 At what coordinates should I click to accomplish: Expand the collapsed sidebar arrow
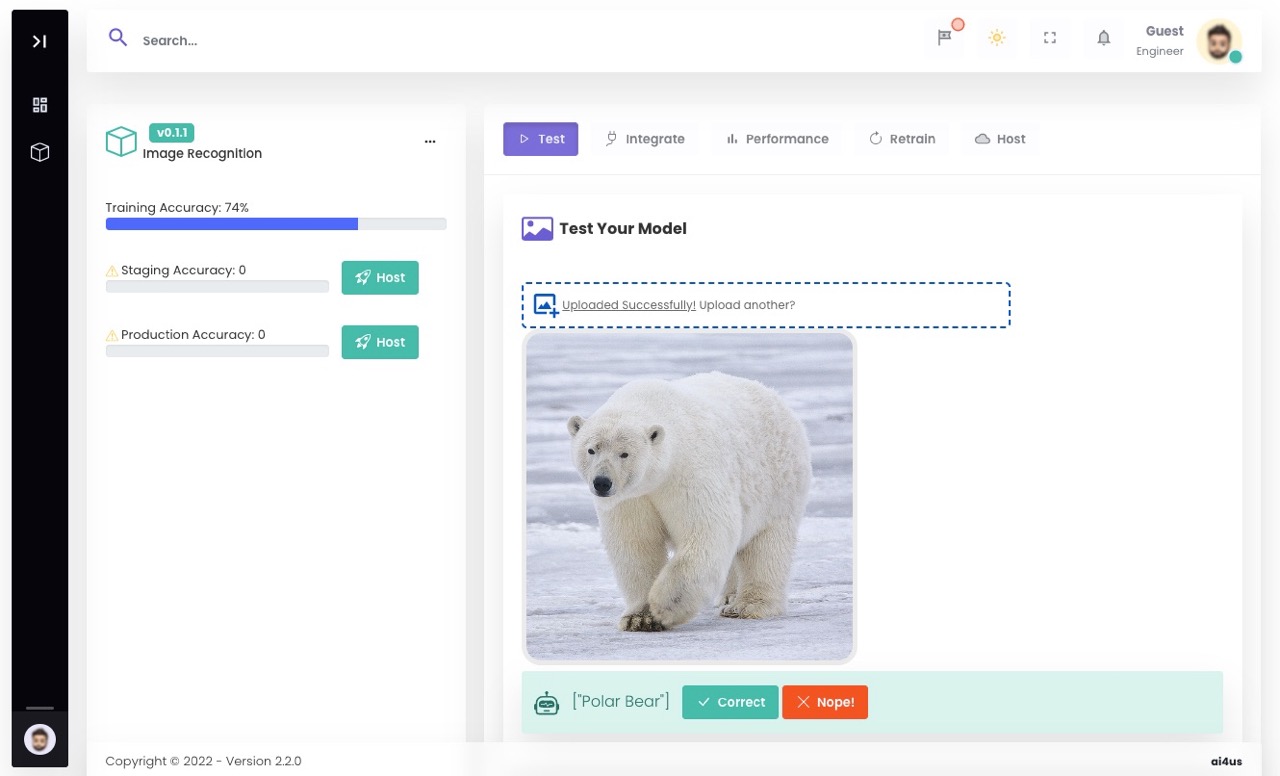click(x=39, y=41)
